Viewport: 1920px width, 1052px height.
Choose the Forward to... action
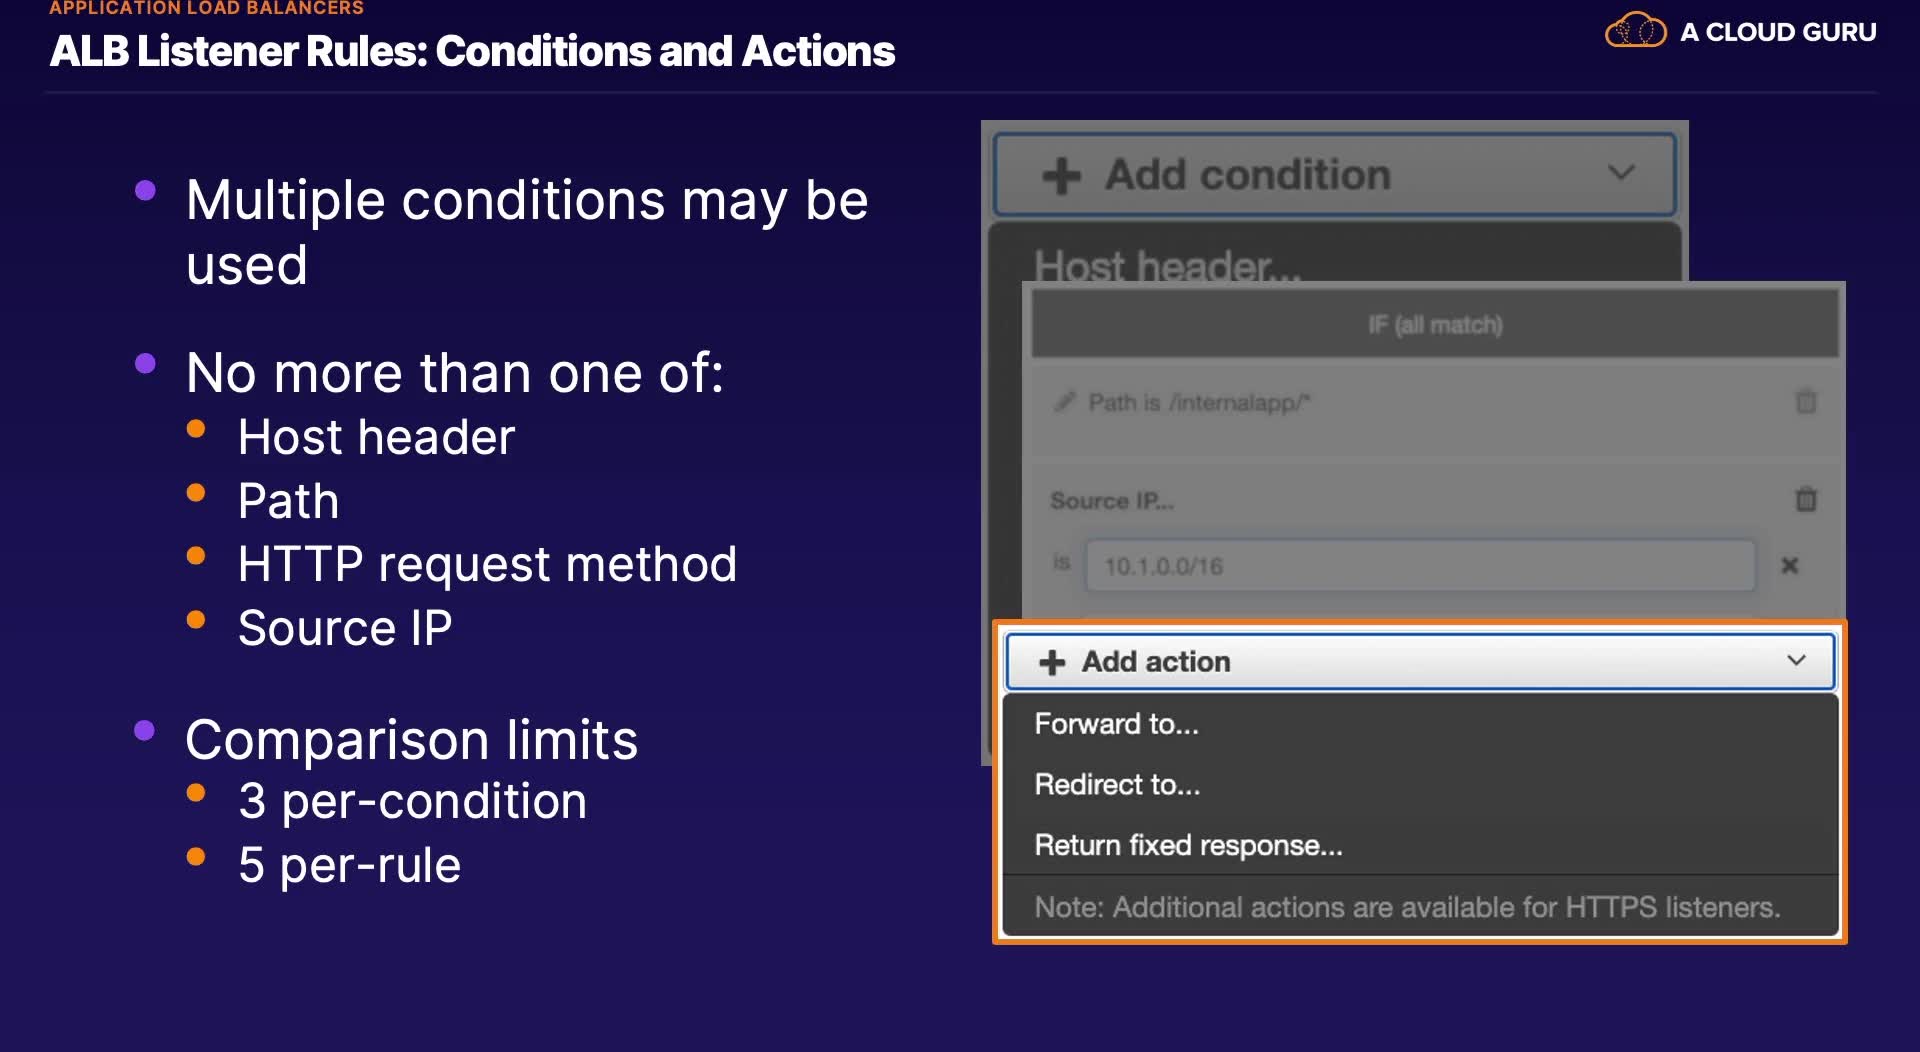[x=1116, y=724]
